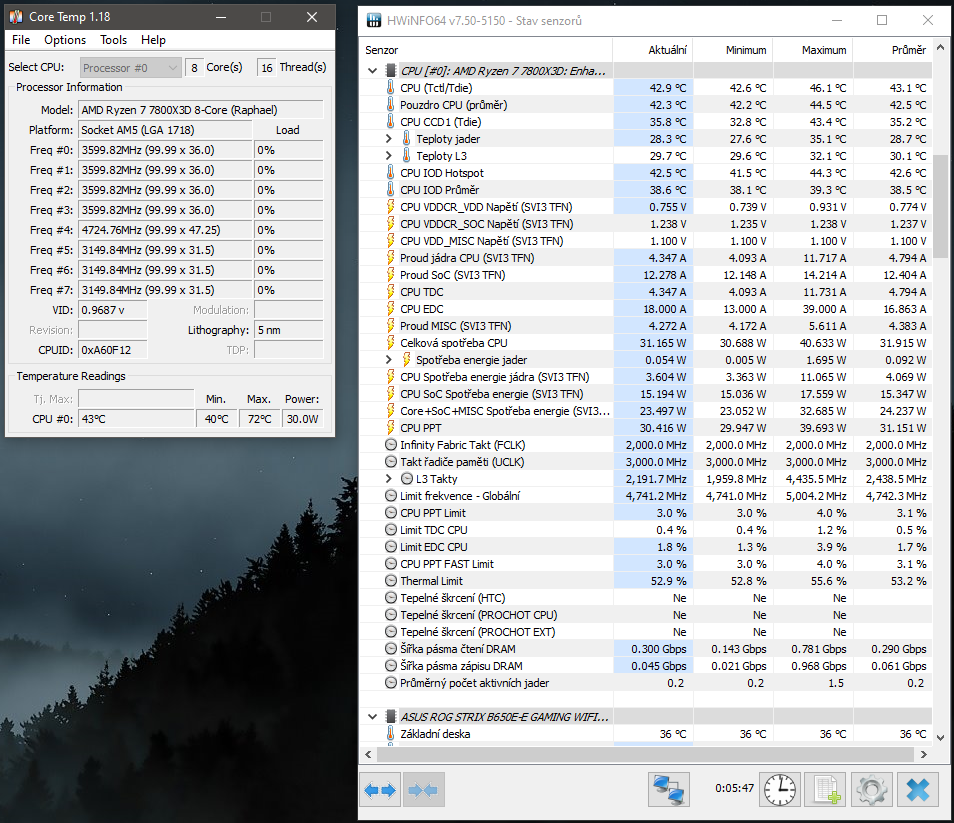Click the Minimum column header

click(x=733, y=50)
